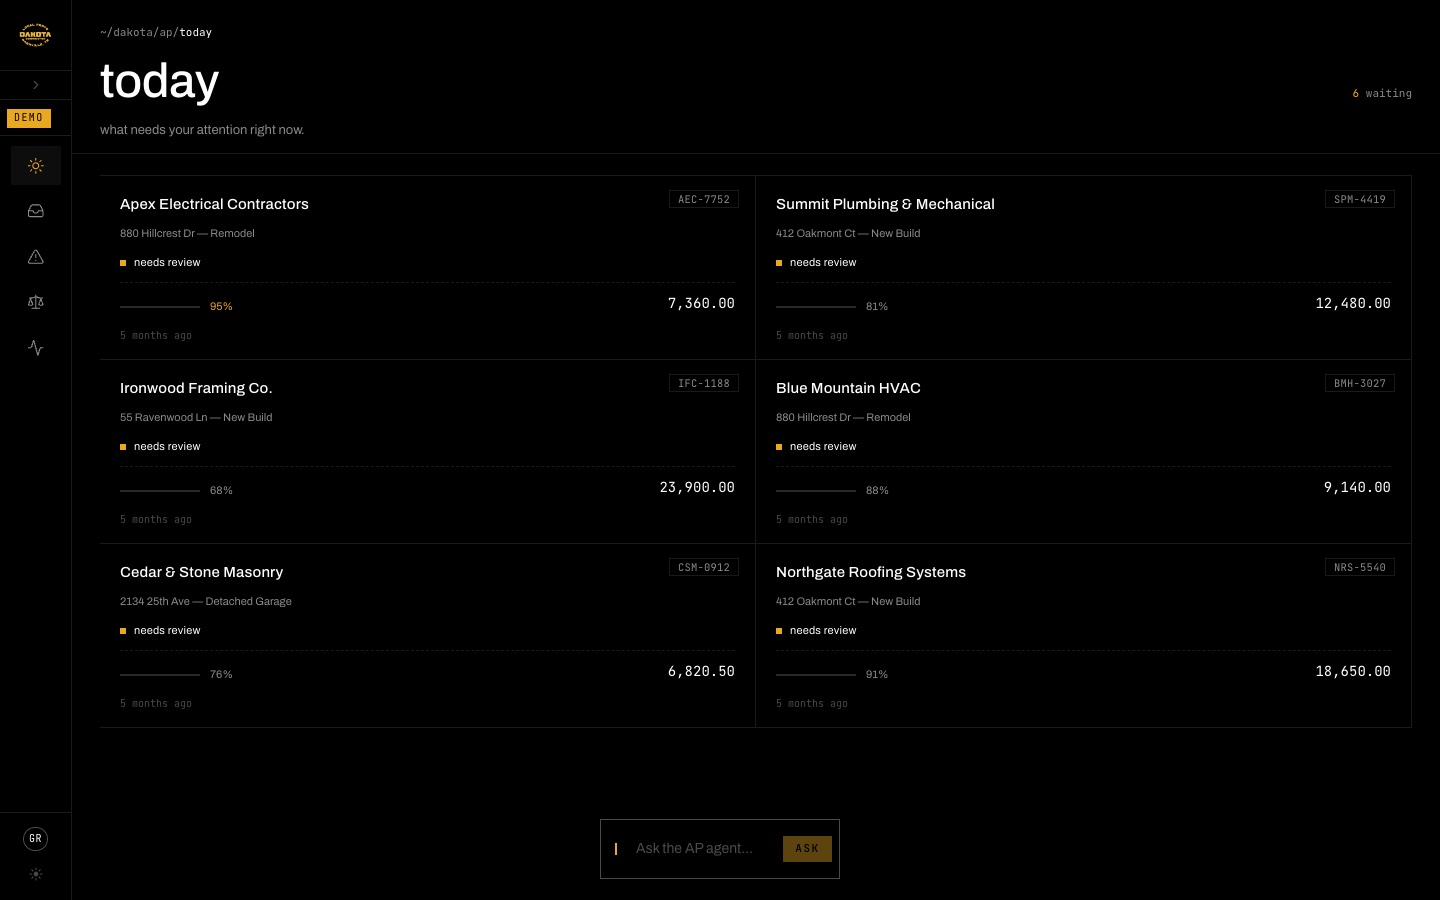Click the 68% confidence bar on Ironwood
Screen dimensions: 1440x900
160,491
